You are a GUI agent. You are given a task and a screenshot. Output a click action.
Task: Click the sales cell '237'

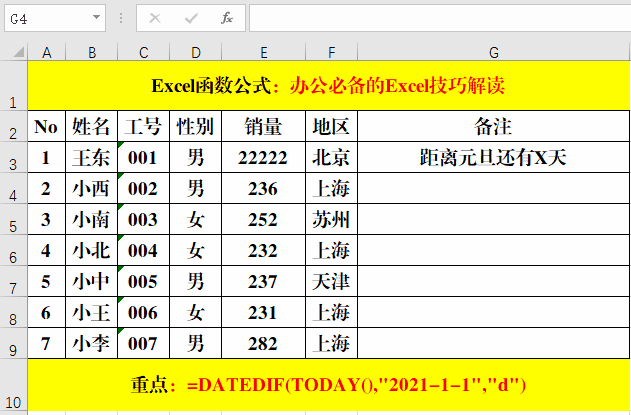pyautogui.click(x=264, y=281)
